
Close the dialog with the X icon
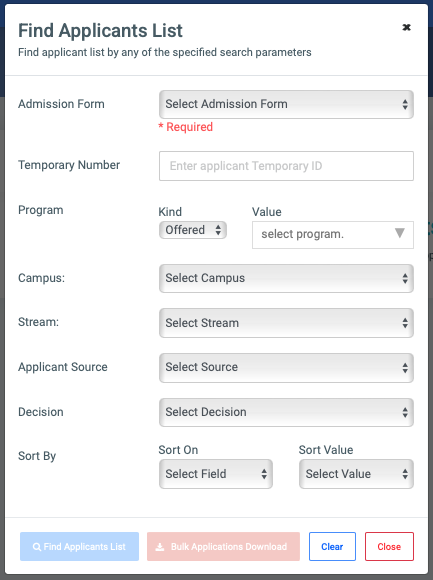pos(406,27)
